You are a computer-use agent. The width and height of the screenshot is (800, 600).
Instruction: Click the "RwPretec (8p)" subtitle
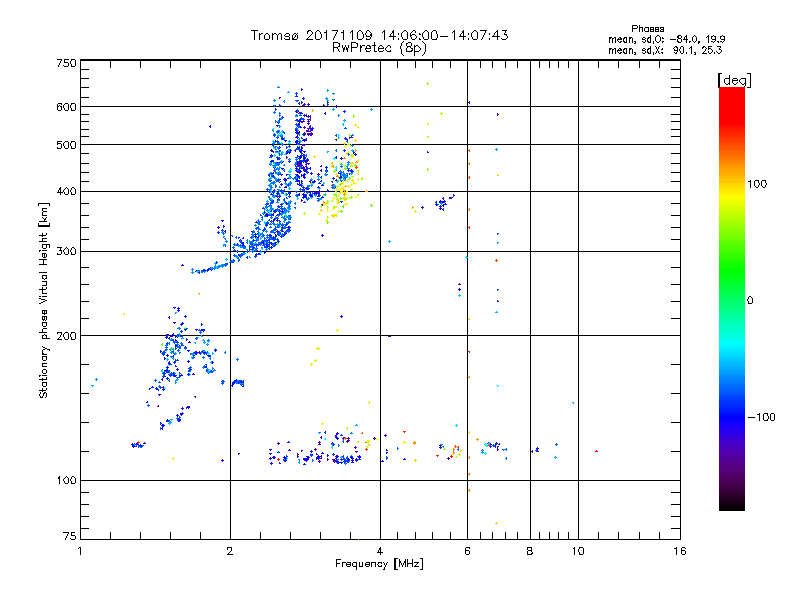[x=379, y=48]
